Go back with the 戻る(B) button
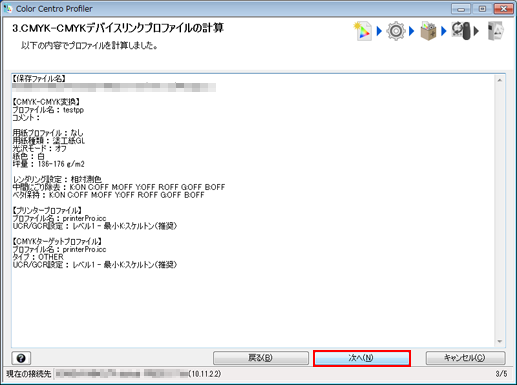517x385 pixels. 261,358
